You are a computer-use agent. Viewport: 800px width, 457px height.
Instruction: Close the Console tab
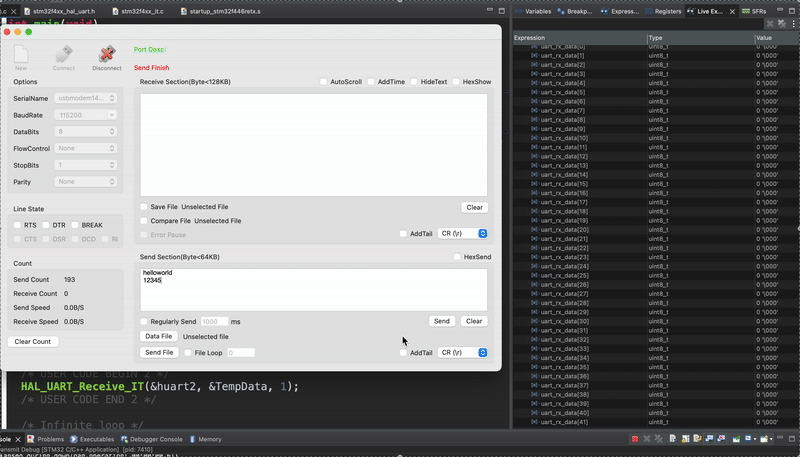pos(18,439)
